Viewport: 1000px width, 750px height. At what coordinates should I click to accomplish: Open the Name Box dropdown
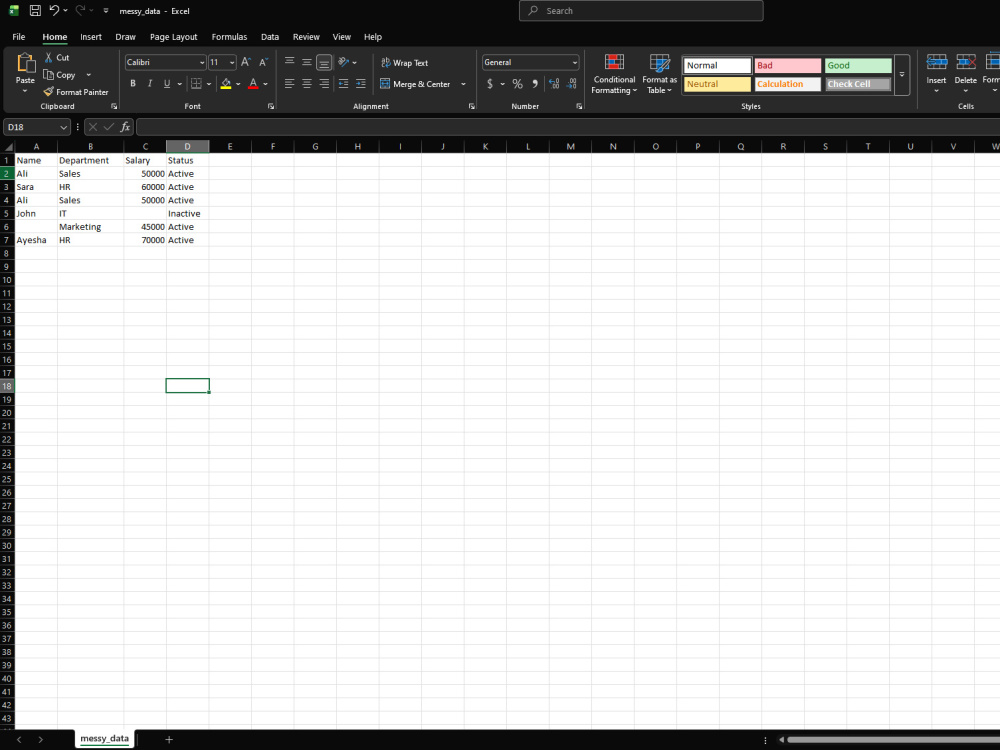(63, 127)
